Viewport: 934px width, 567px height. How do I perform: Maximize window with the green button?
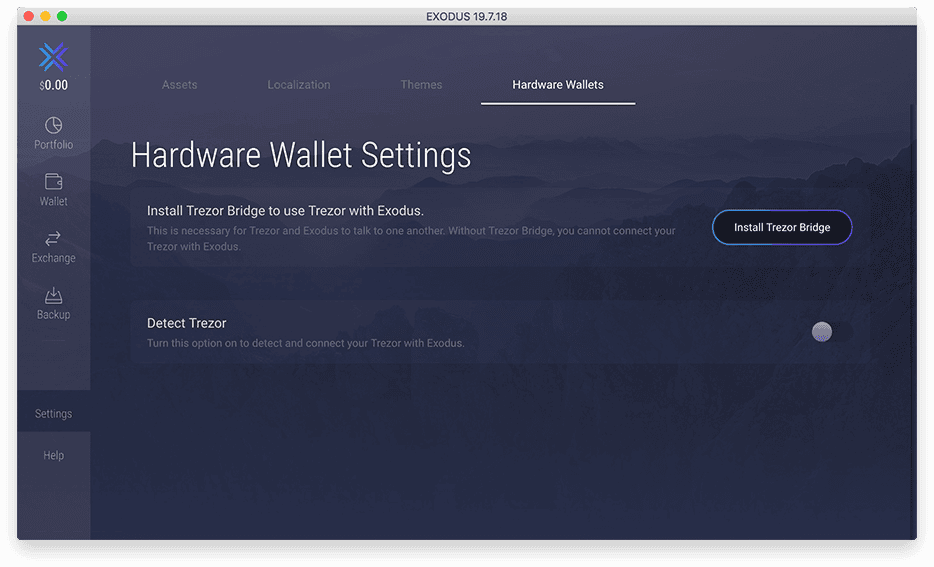point(62,16)
